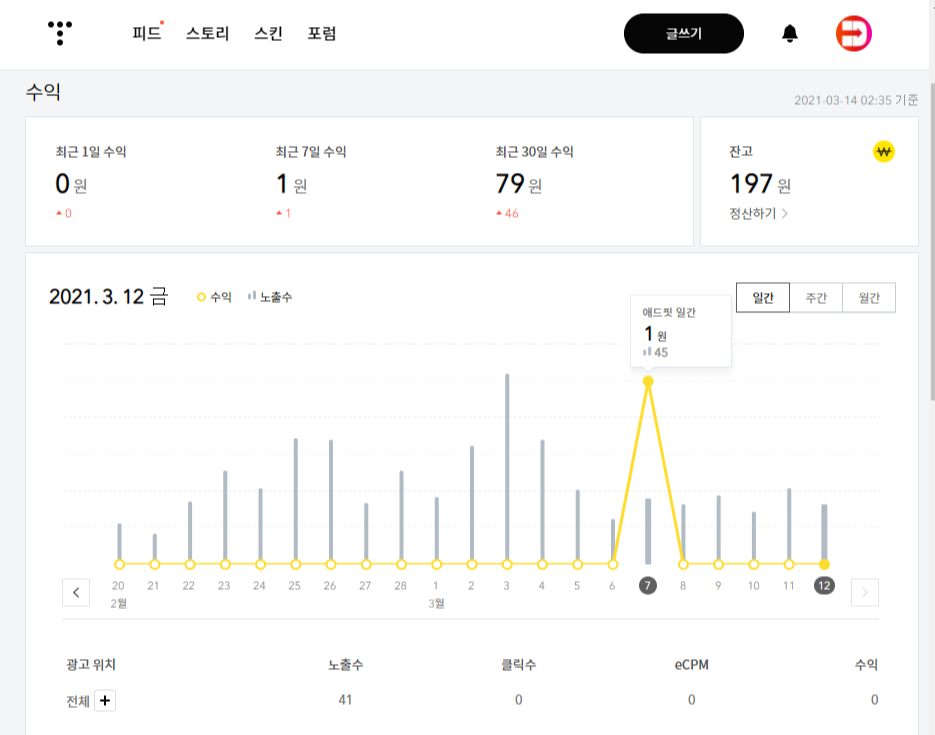This screenshot has width=935, height=735.
Task: Select date 20 on the chart axis
Action: click(118, 586)
